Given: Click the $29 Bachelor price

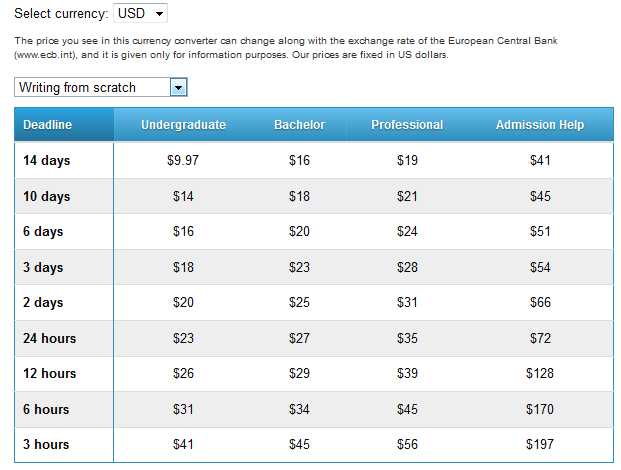Looking at the screenshot, I should pyautogui.click(x=299, y=373).
